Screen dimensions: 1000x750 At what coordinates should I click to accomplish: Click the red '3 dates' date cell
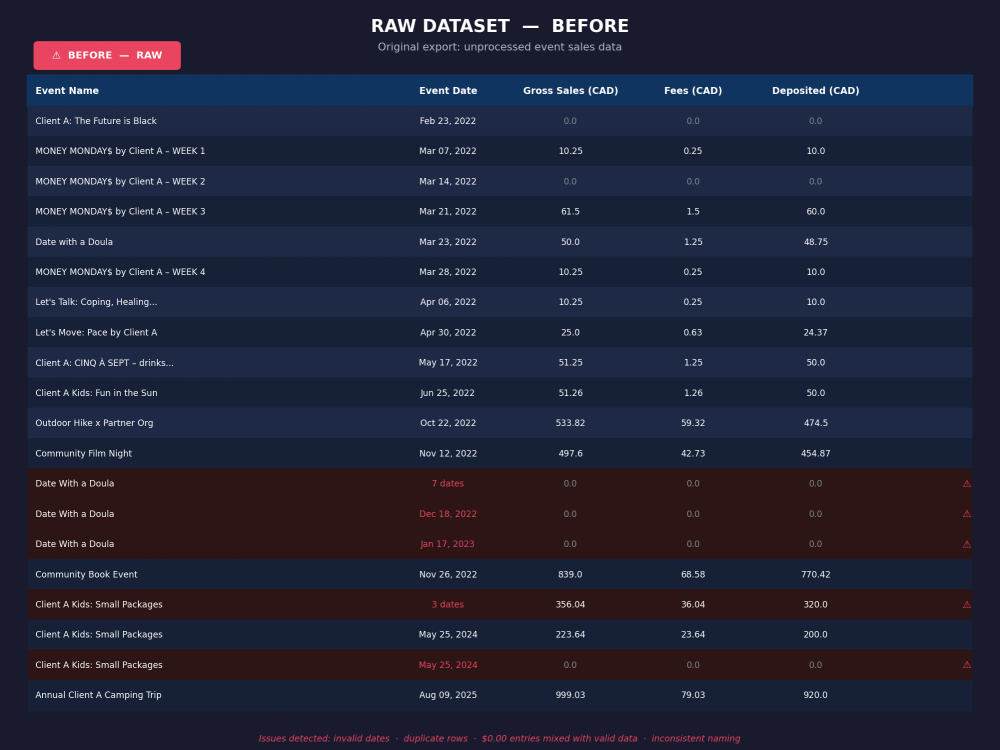click(448, 605)
